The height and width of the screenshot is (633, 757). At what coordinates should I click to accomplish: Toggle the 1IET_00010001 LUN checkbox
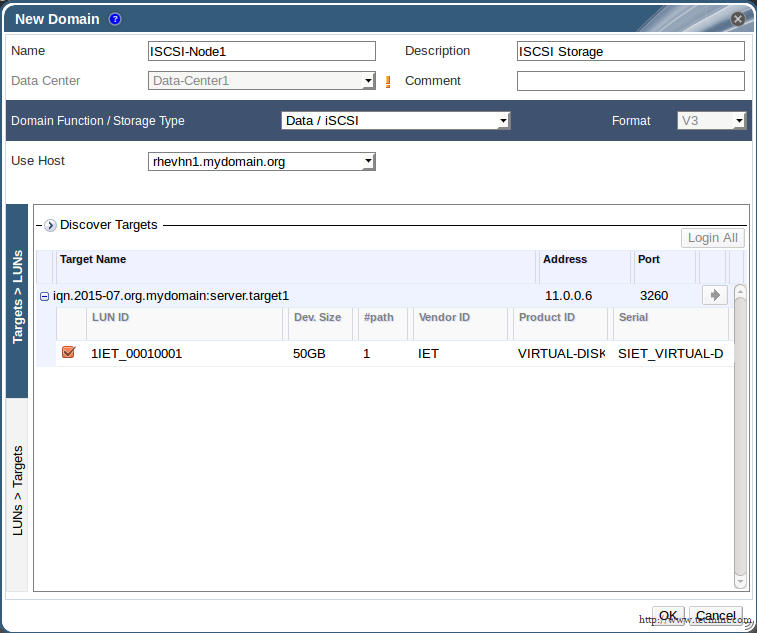coord(68,352)
